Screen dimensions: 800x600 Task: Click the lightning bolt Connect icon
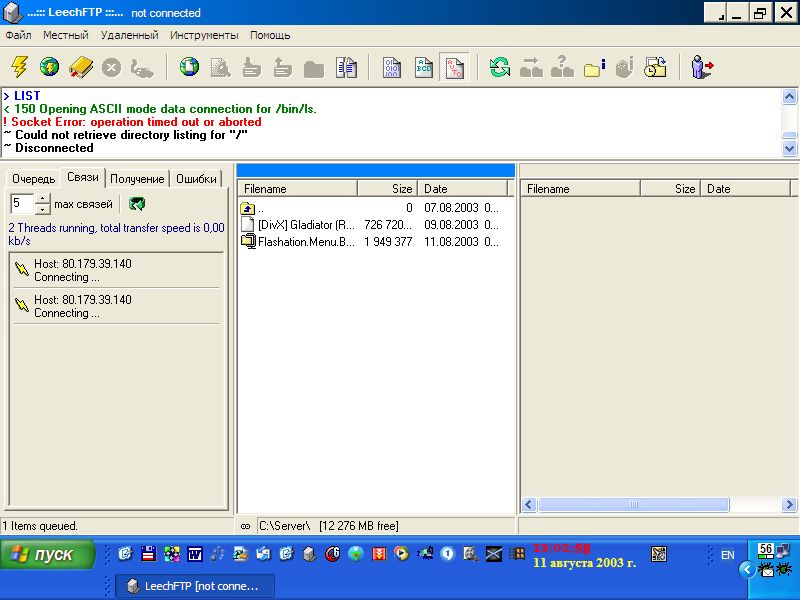click(19, 67)
